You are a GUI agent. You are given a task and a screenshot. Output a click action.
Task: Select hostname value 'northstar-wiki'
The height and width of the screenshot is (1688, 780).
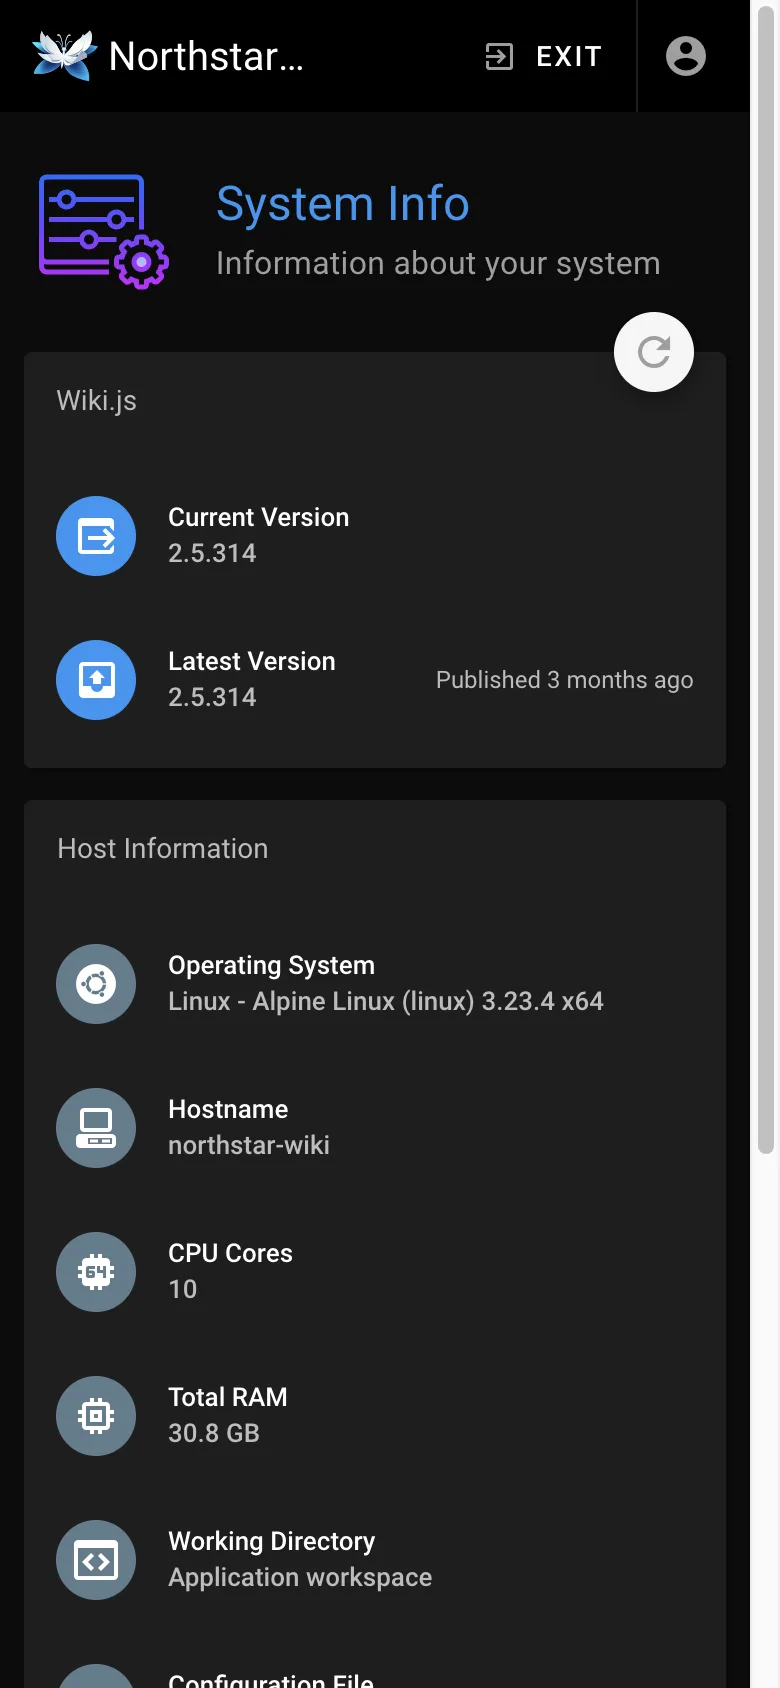[249, 1145]
